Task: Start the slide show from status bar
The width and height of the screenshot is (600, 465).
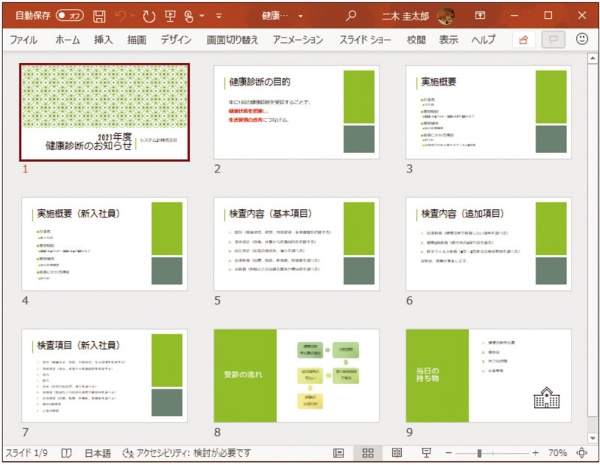Action: coord(425,453)
